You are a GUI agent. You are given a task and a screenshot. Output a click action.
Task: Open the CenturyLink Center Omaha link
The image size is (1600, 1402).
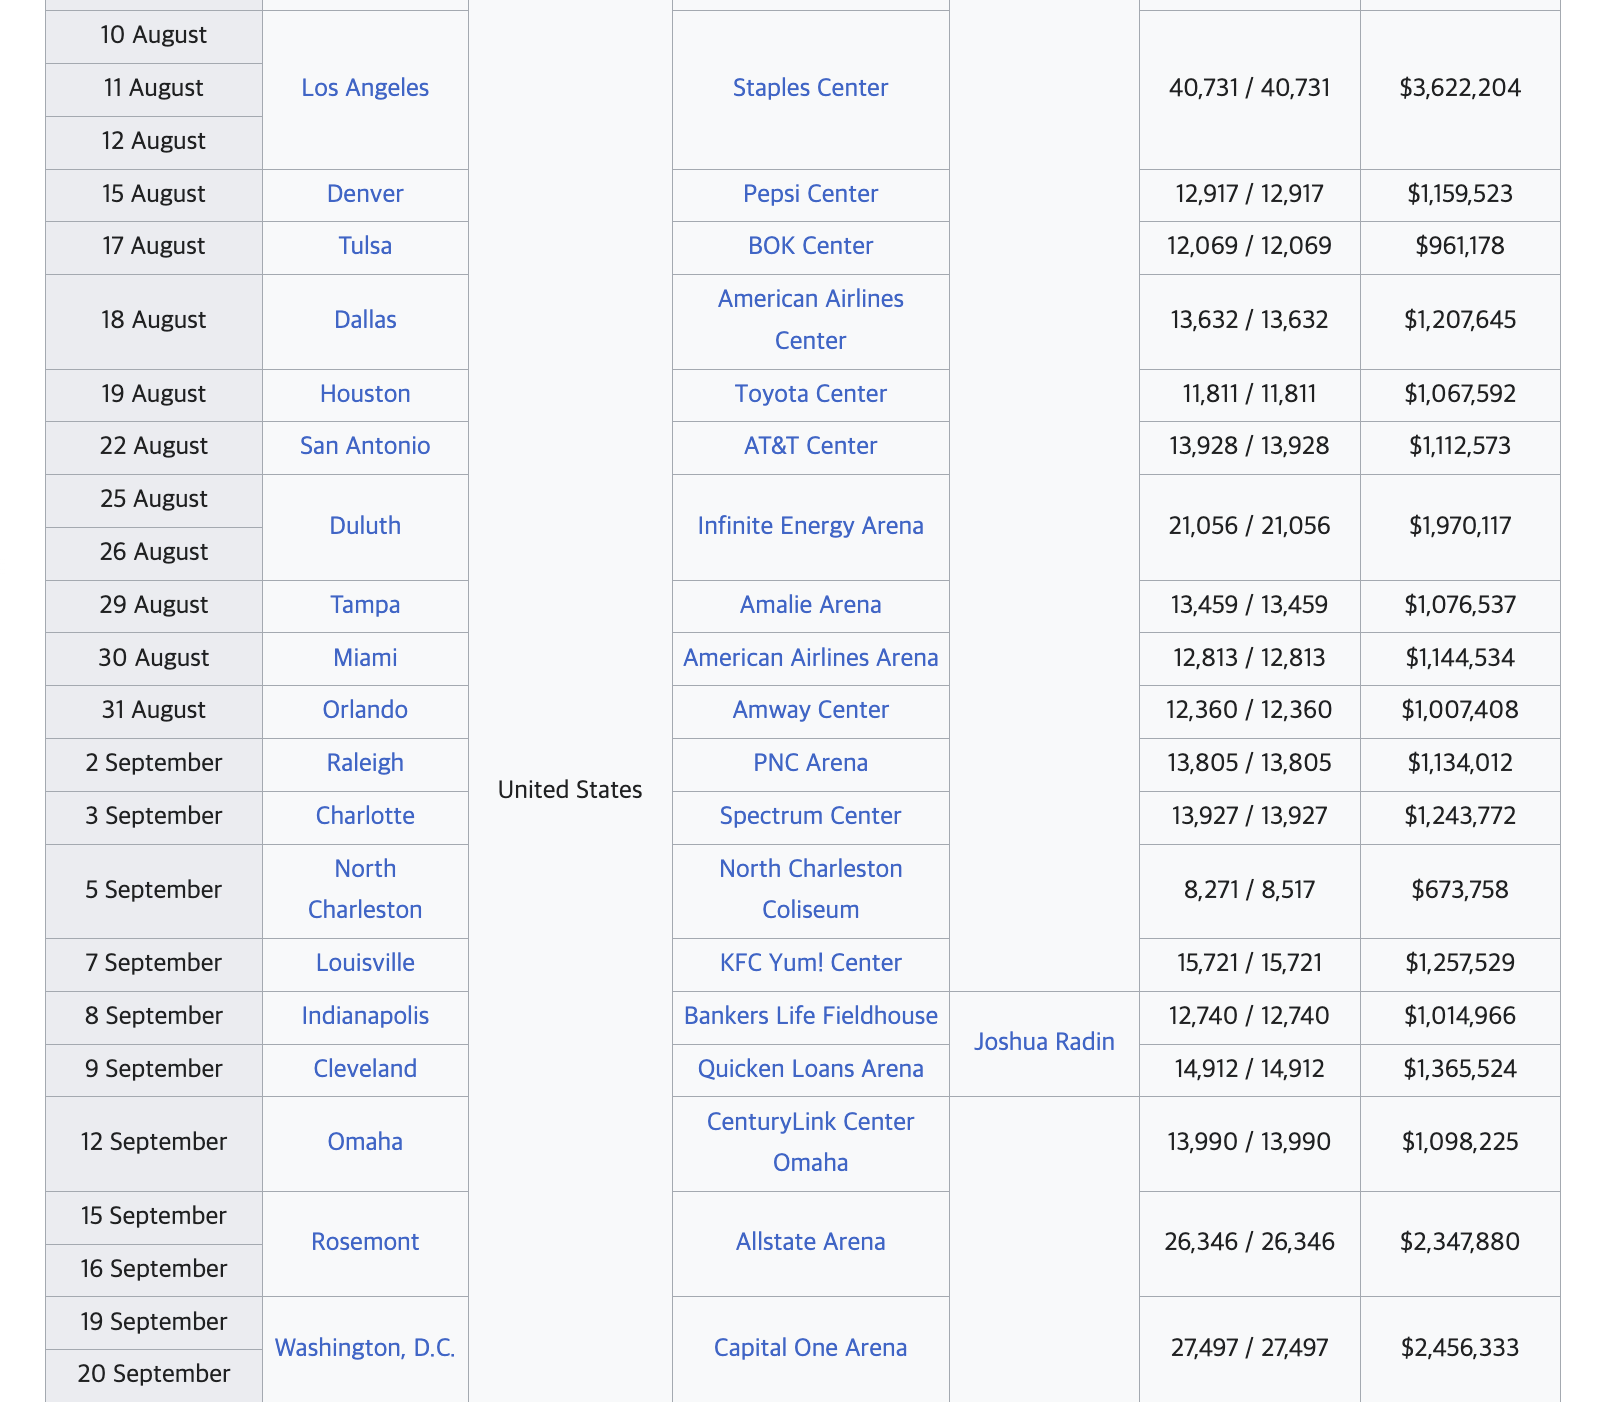click(810, 1142)
